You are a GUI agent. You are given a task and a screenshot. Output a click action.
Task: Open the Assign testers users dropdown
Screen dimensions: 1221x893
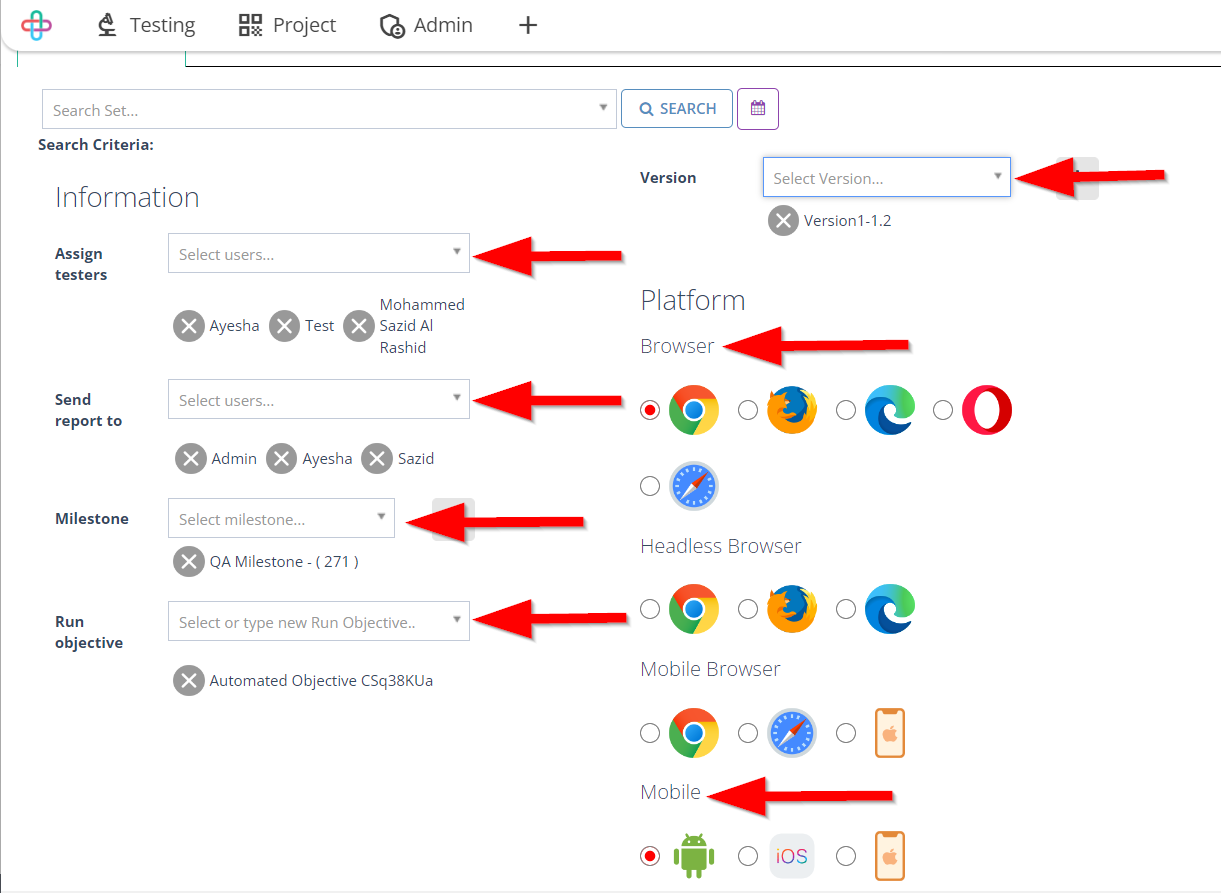point(319,253)
